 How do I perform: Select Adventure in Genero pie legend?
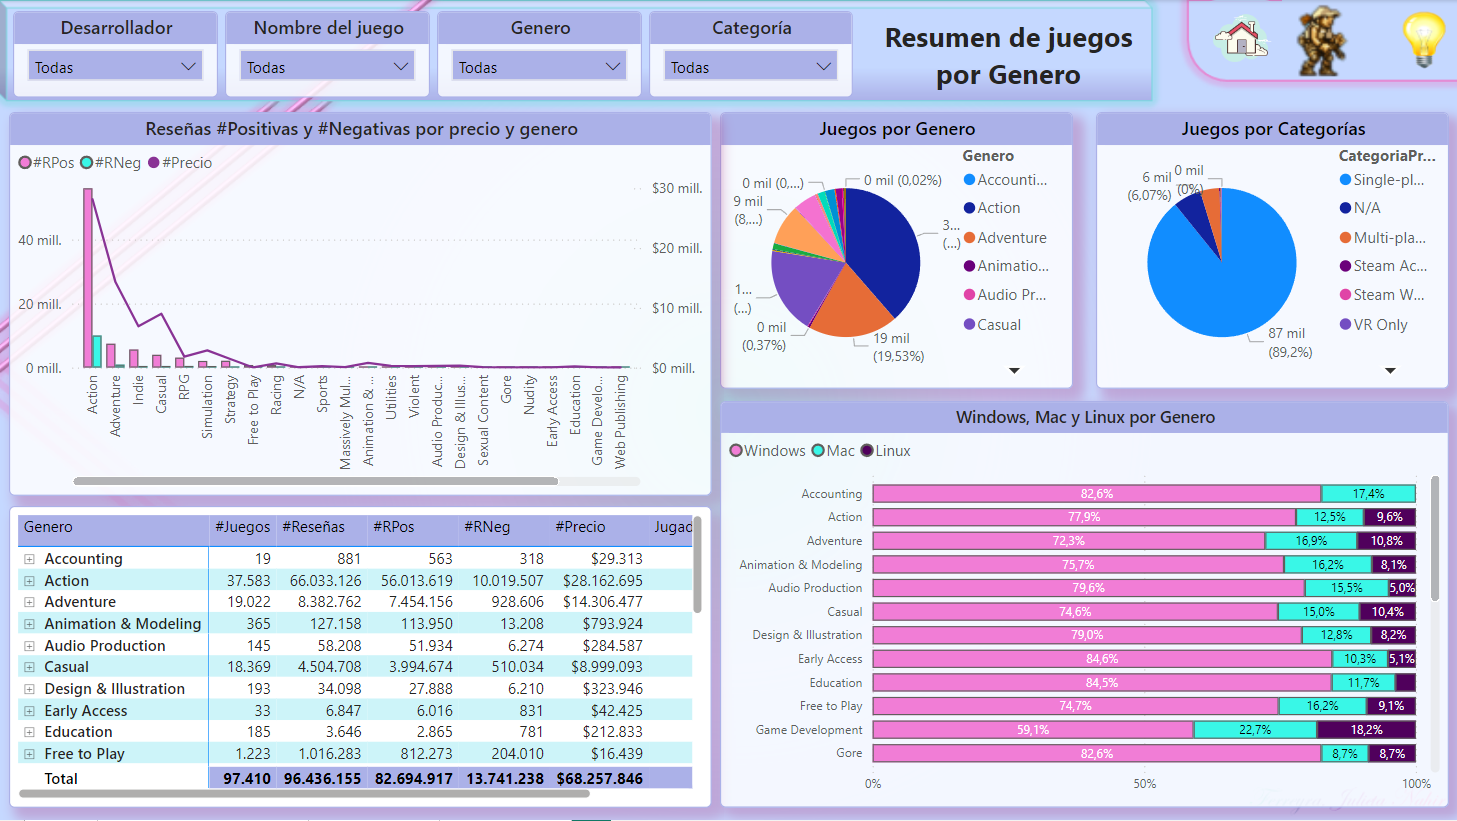(x=1005, y=238)
